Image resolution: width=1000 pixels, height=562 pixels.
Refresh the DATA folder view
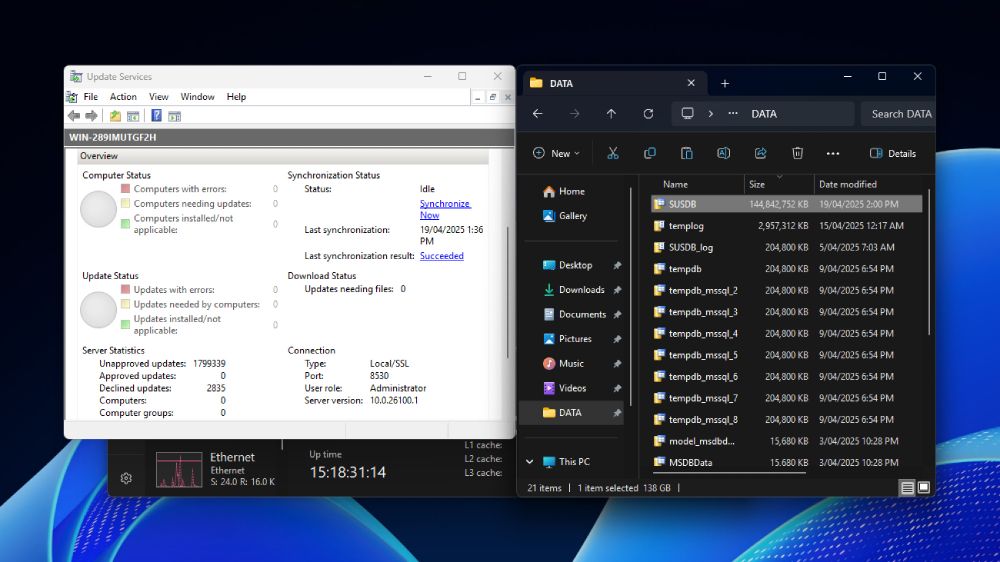(648, 114)
